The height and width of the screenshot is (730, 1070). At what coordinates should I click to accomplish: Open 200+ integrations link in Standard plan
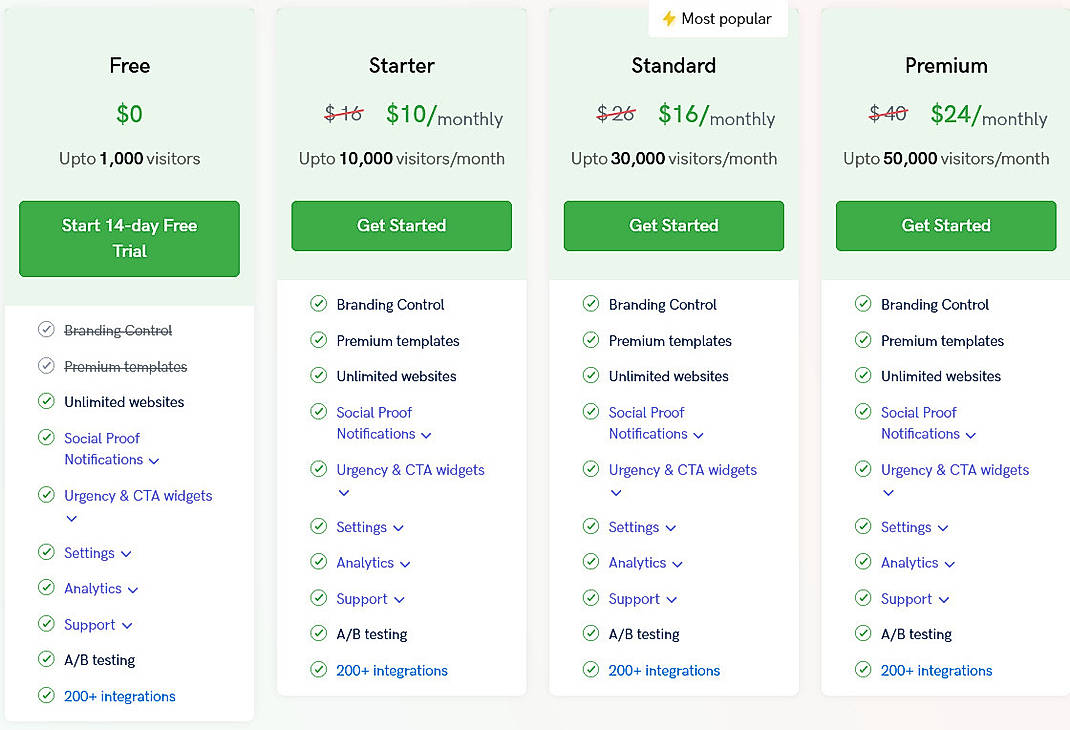[664, 671]
